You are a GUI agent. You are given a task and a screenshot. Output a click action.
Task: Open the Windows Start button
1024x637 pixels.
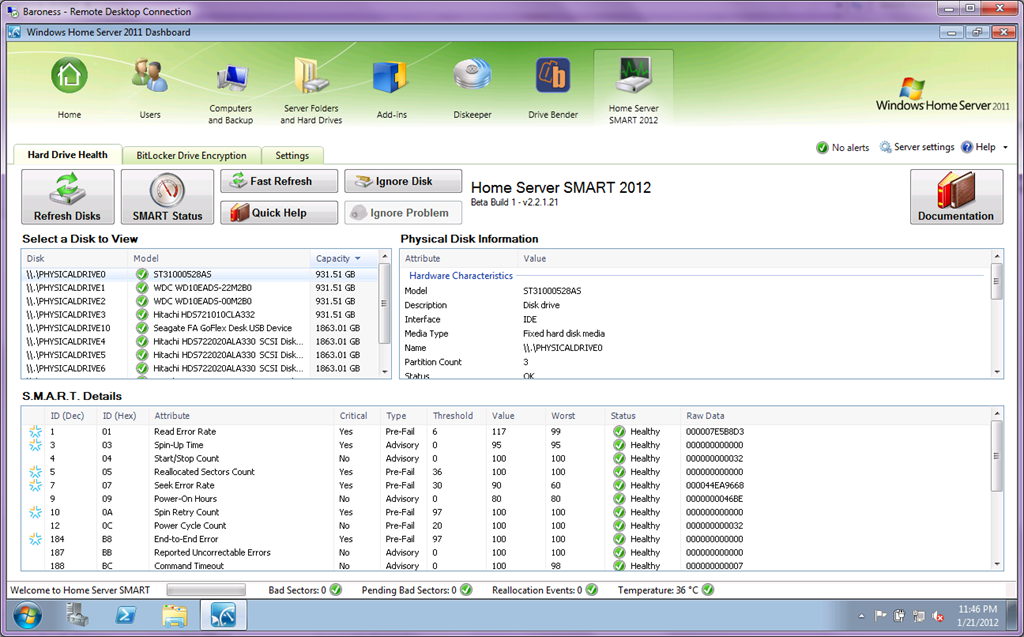[27, 615]
